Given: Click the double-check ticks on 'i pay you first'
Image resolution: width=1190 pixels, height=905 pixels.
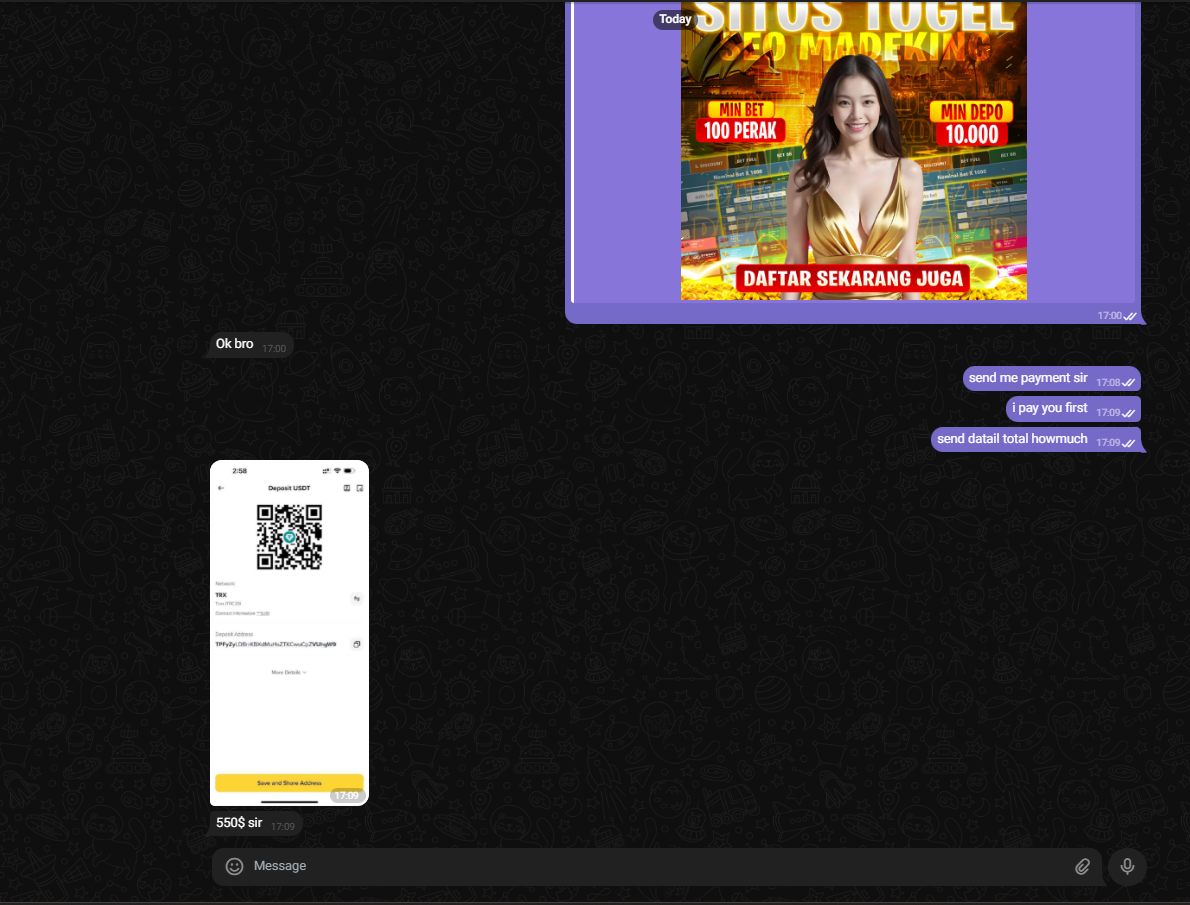Looking at the screenshot, I should pos(1130,412).
